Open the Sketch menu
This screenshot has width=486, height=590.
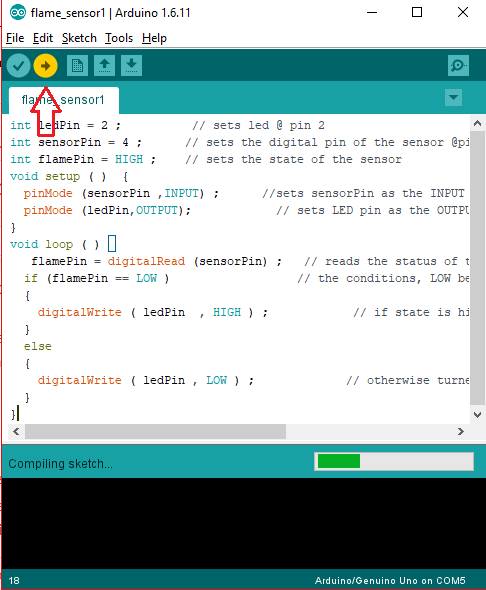[x=79, y=38]
